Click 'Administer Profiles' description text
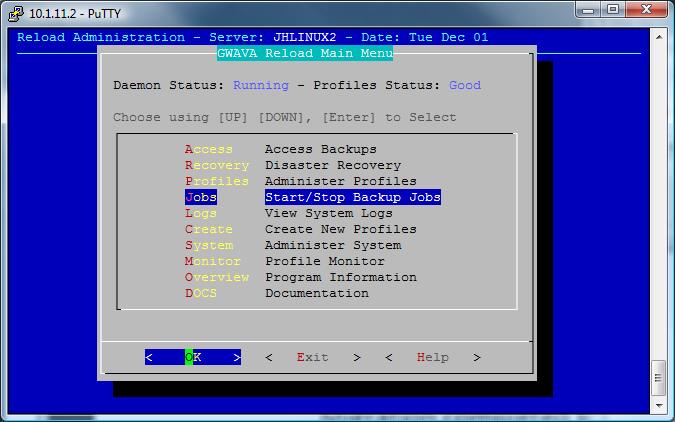The image size is (675, 422). (341, 181)
